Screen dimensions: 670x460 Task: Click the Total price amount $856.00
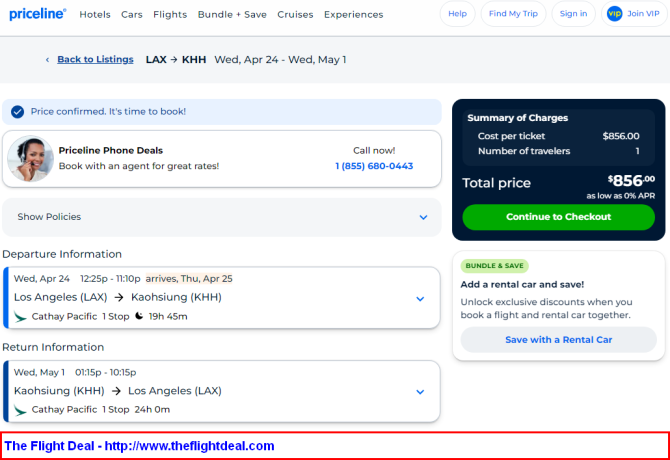[631, 181]
